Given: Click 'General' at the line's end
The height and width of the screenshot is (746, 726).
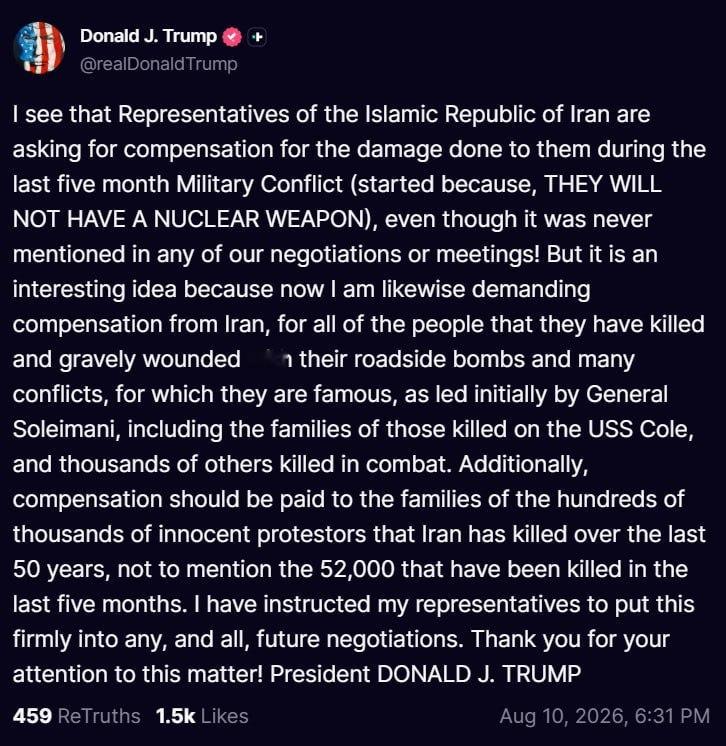Looking at the screenshot, I should coord(627,394).
